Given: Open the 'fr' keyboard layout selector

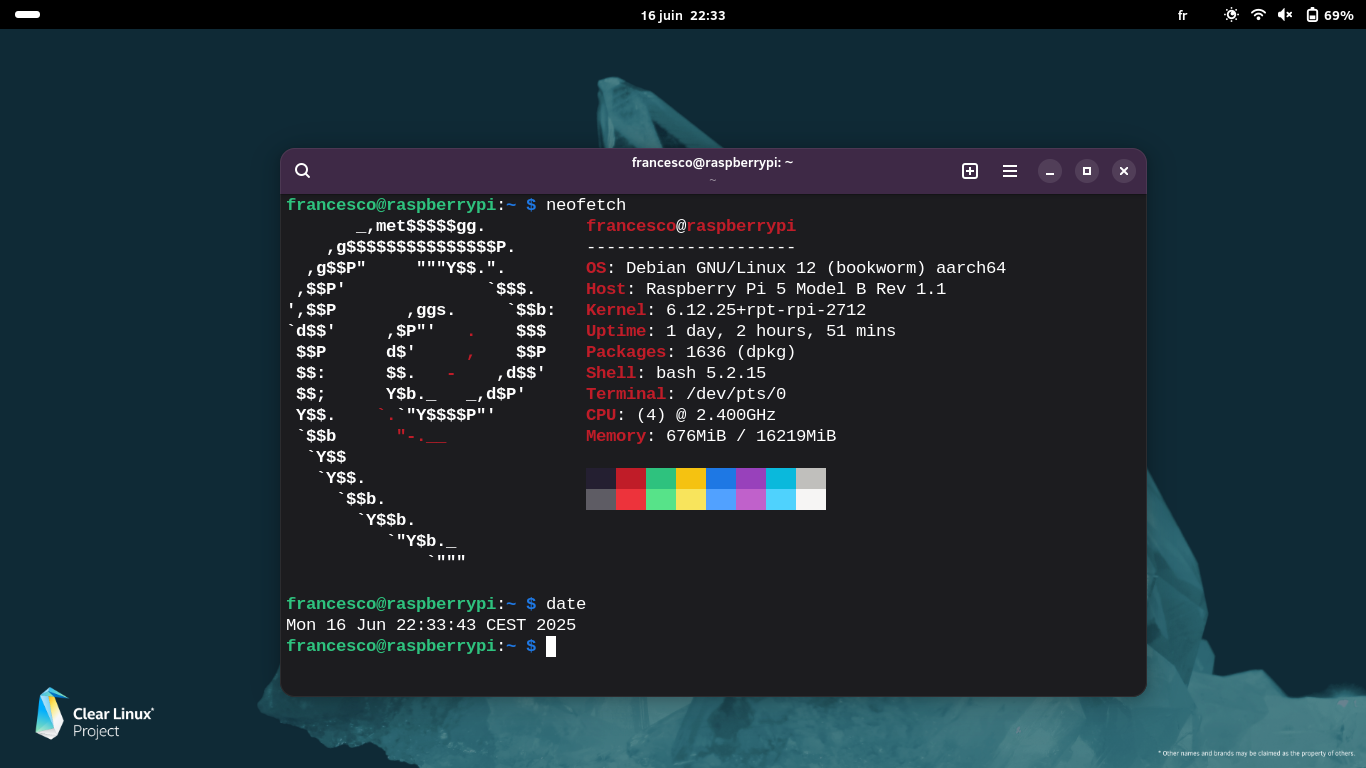Looking at the screenshot, I should click(x=1182, y=15).
